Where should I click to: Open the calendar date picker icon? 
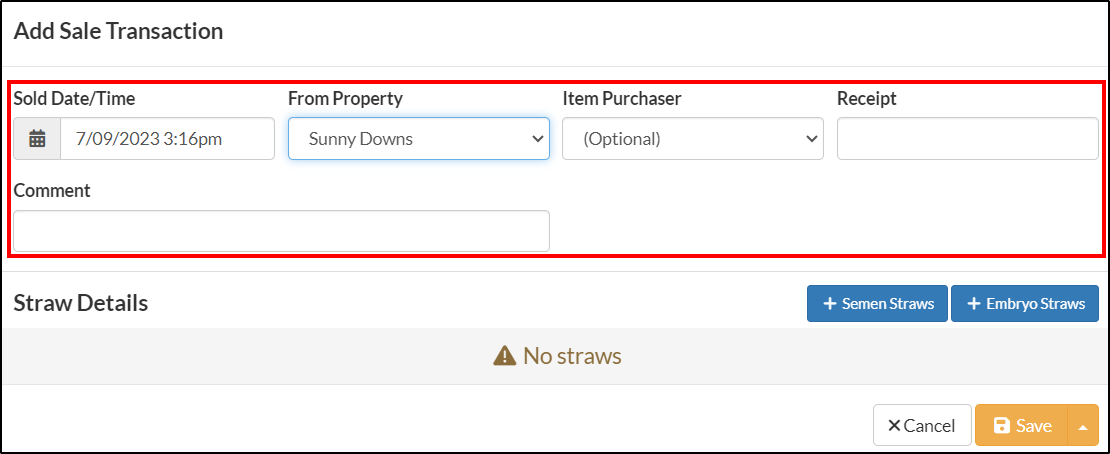[x=37, y=139]
